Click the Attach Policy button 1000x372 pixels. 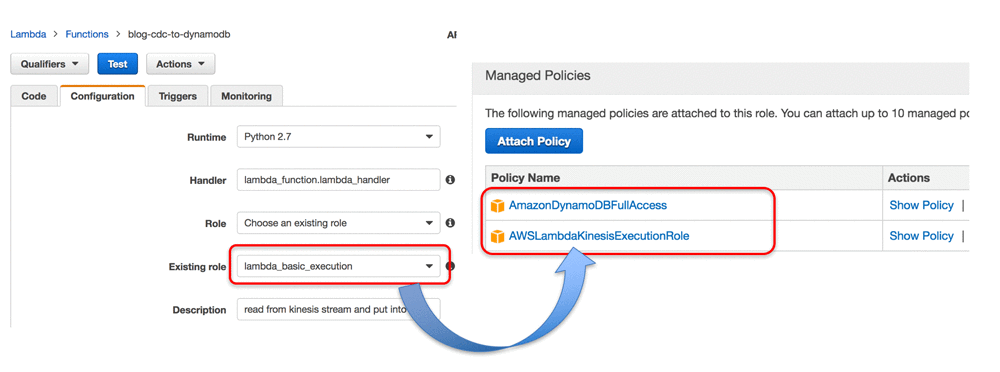(x=534, y=141)
